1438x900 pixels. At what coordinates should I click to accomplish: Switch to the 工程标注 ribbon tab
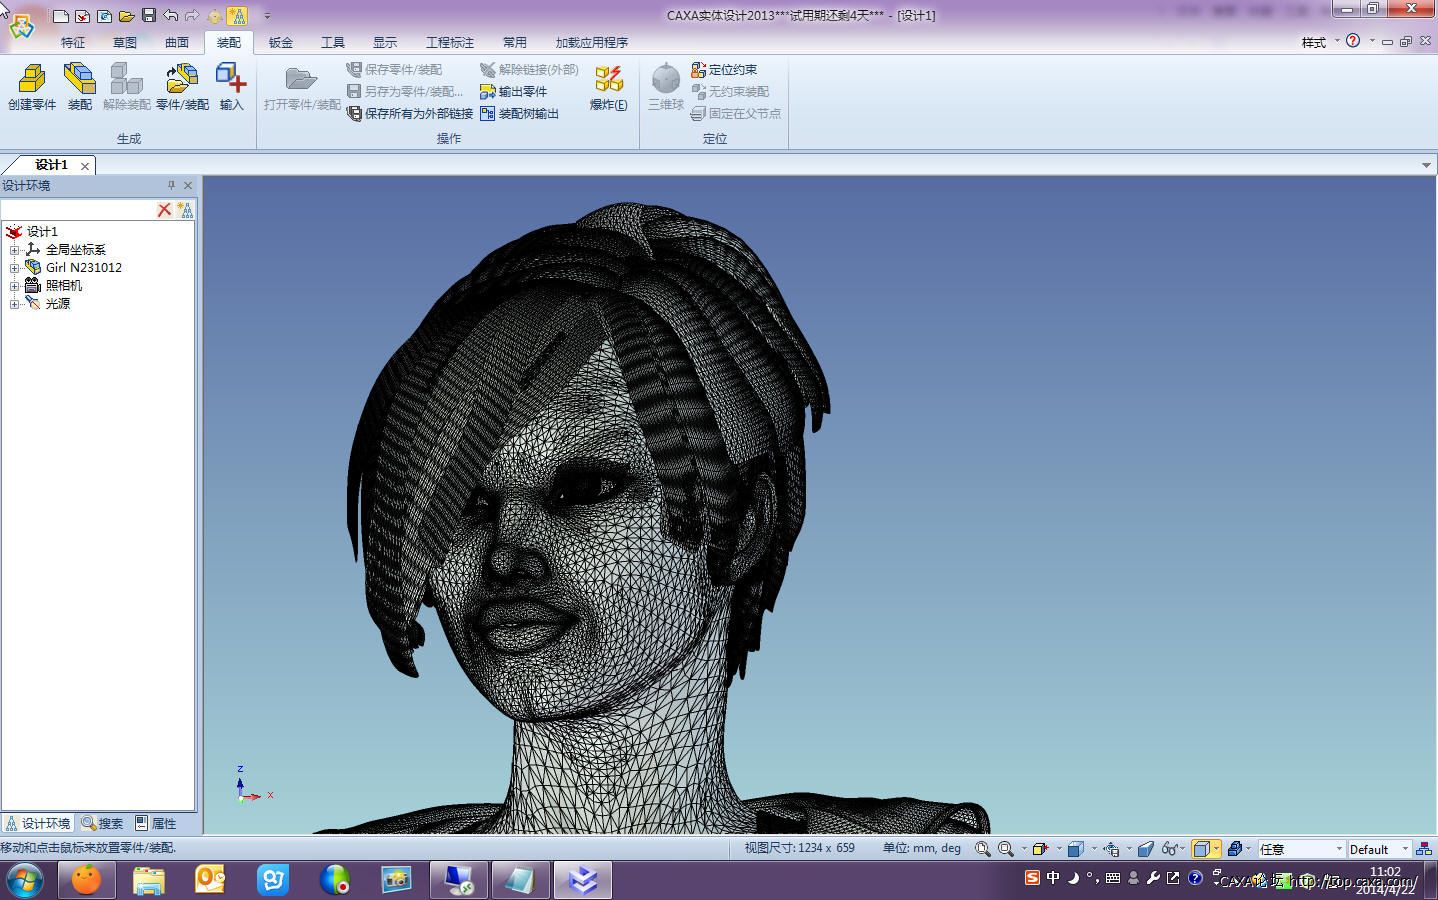[x=450, y=42]
